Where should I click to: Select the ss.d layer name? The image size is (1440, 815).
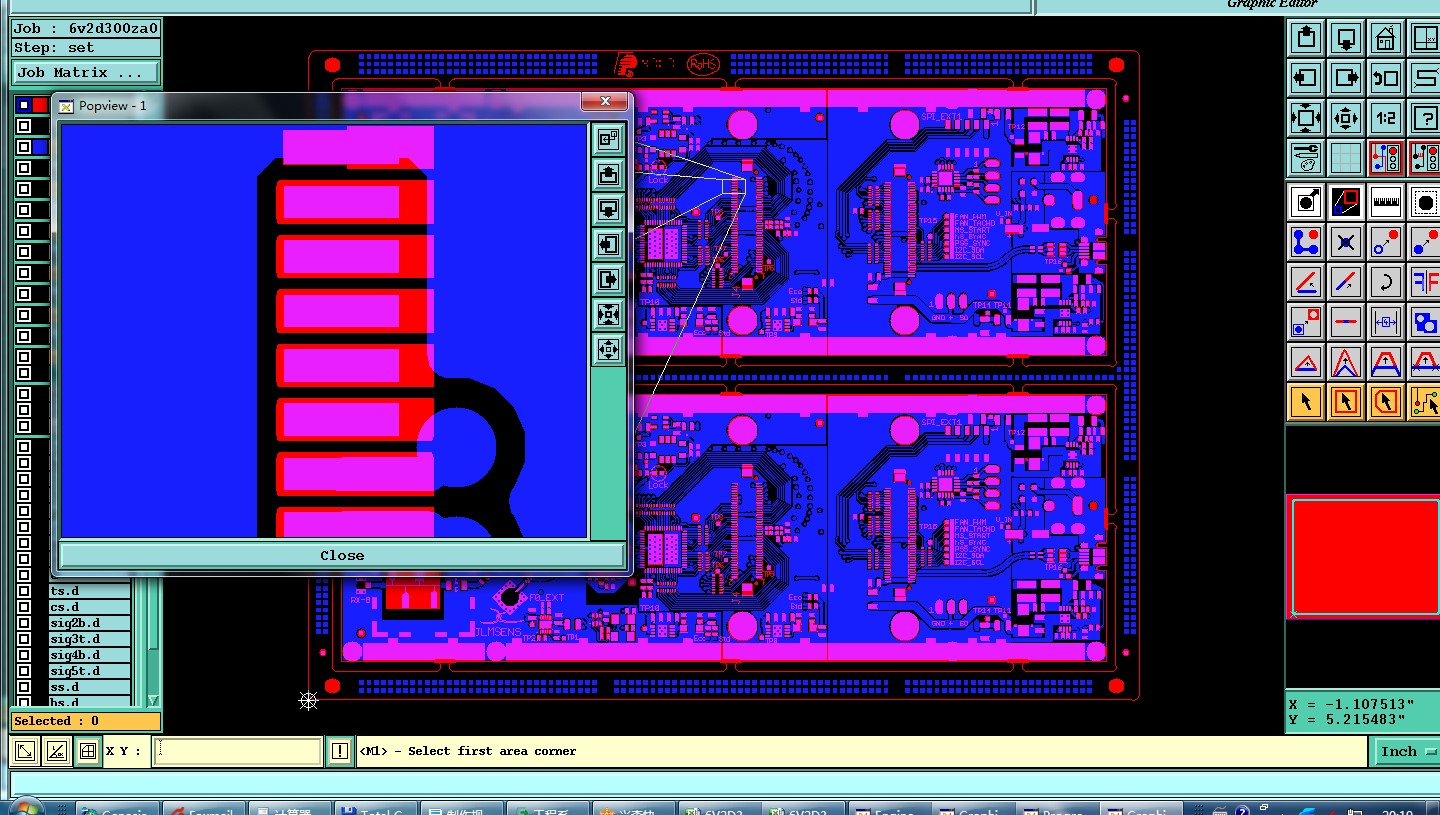pyautogui.click(x=90, y=687)
